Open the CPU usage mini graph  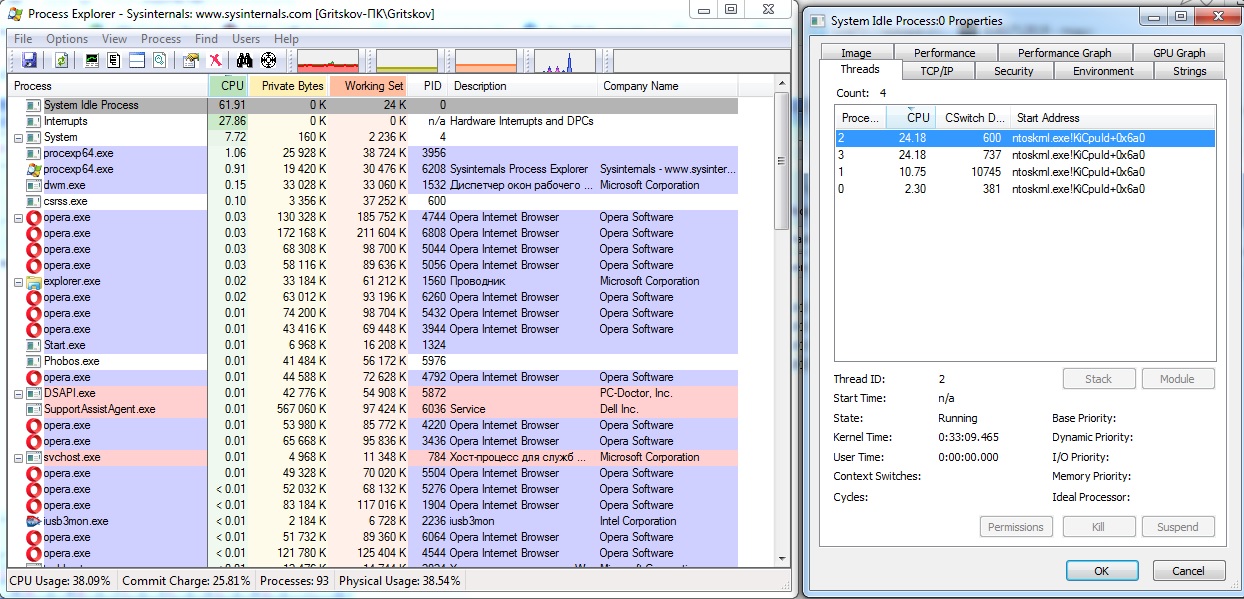[x=328, y=62]
